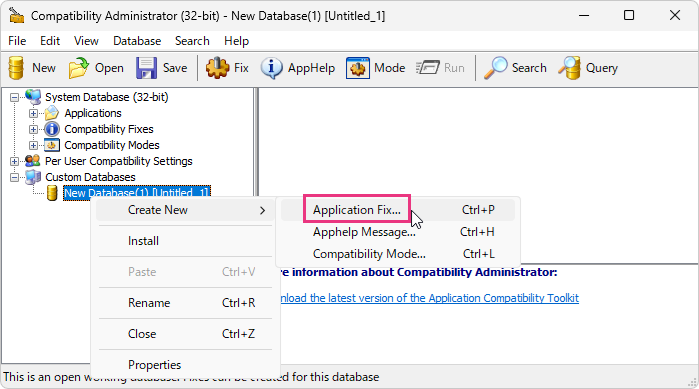Click the New Database cylinder icon in tree
This screenshot has width=699, height=389.
click(52, 193)
